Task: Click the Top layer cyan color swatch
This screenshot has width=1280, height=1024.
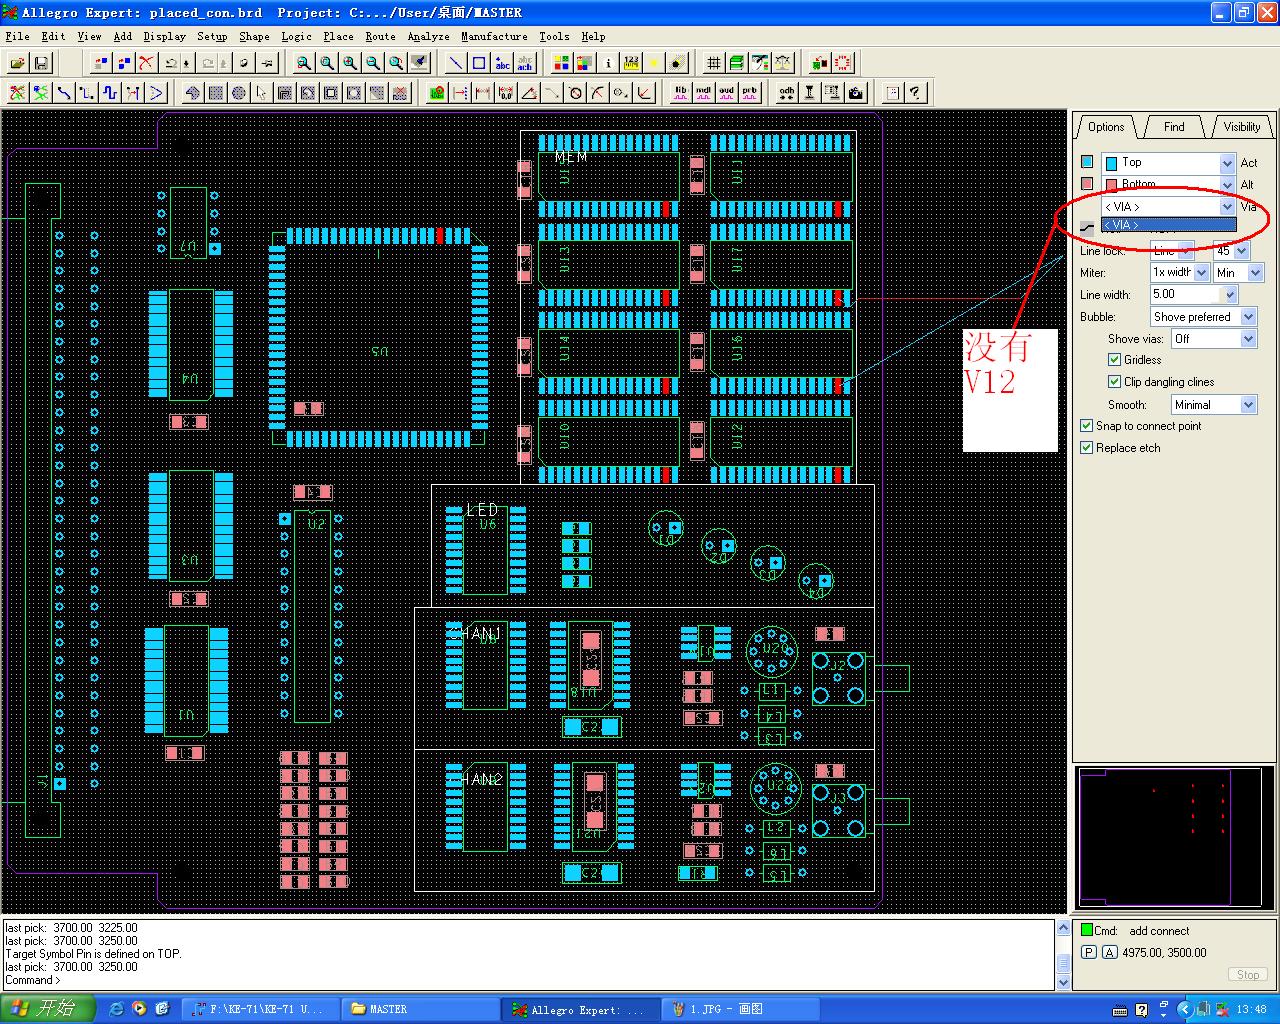Action: click(x=1087, y=162)
